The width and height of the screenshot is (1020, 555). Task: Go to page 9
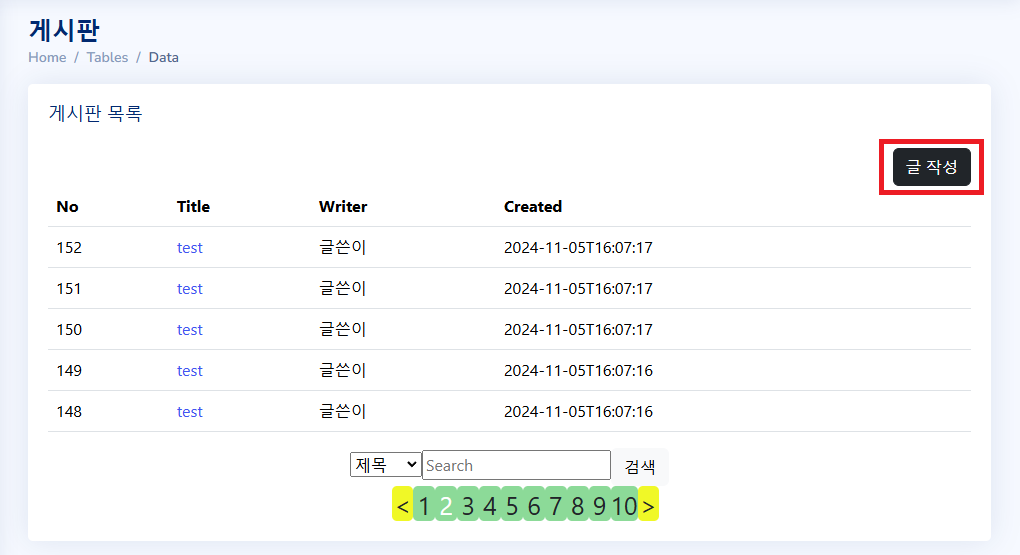point(600,504)
